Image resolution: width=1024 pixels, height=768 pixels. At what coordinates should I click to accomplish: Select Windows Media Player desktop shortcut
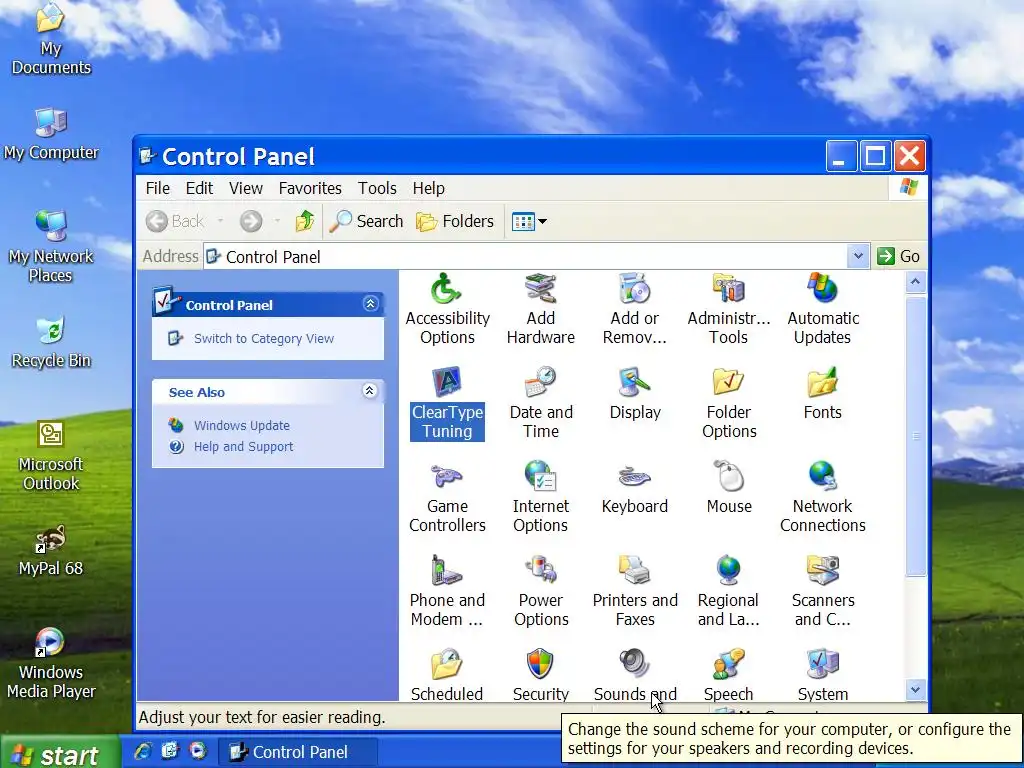[x=51, y=663]
